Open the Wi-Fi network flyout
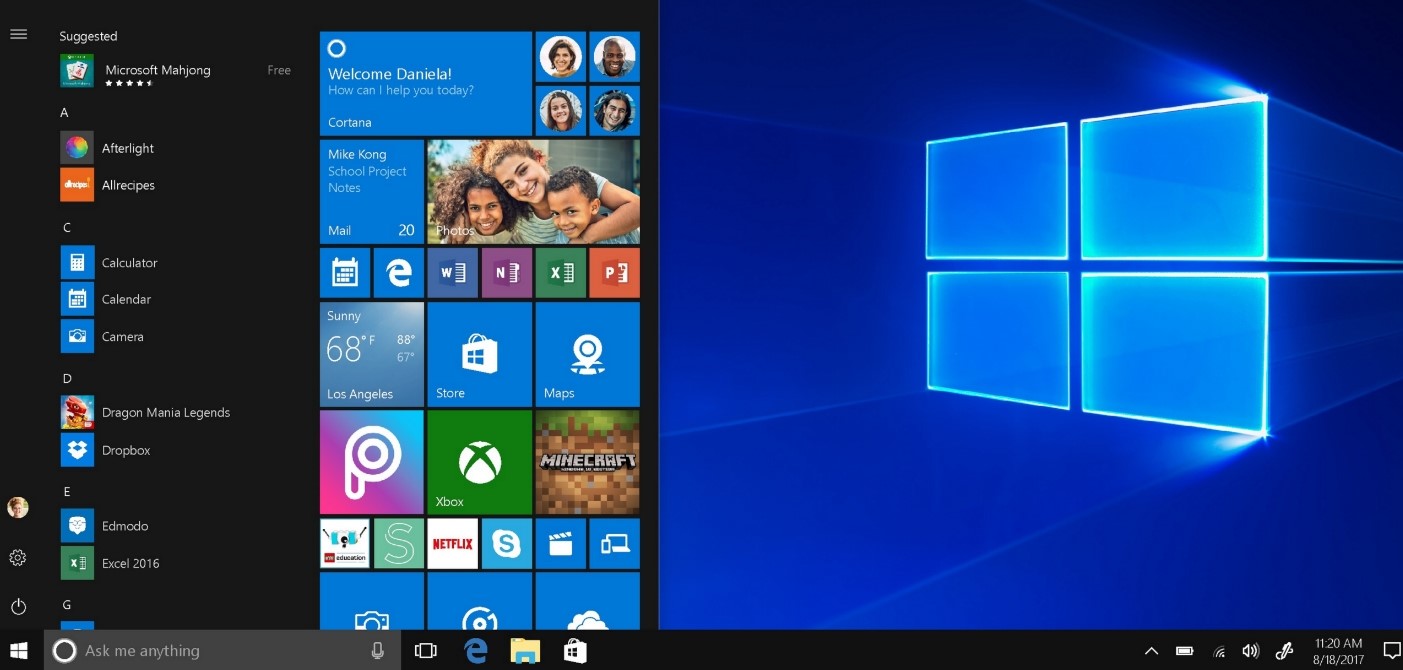The width and height of the screenshot is (1403, 670). [x=1219, y=651]
